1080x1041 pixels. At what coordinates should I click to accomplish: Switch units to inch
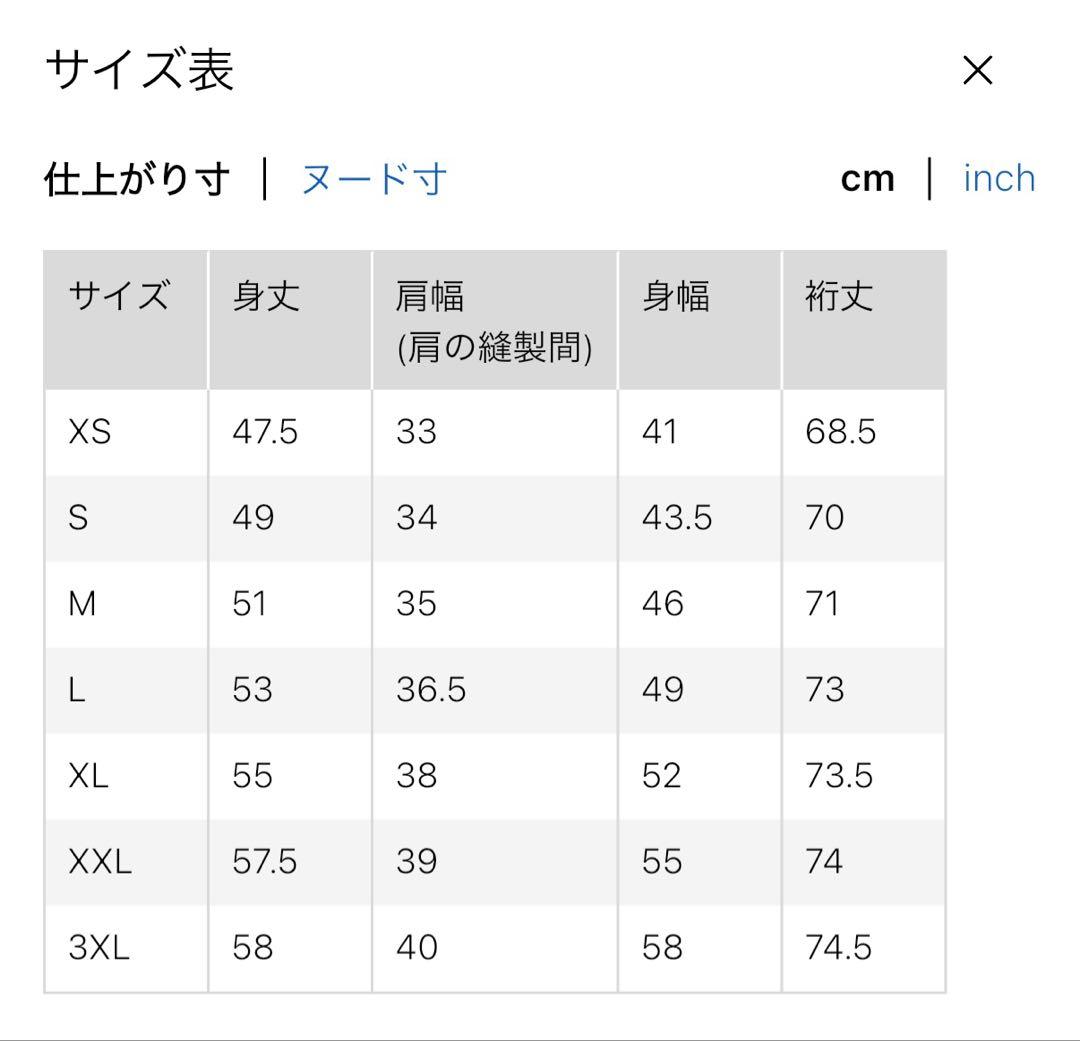click(999, 178)
